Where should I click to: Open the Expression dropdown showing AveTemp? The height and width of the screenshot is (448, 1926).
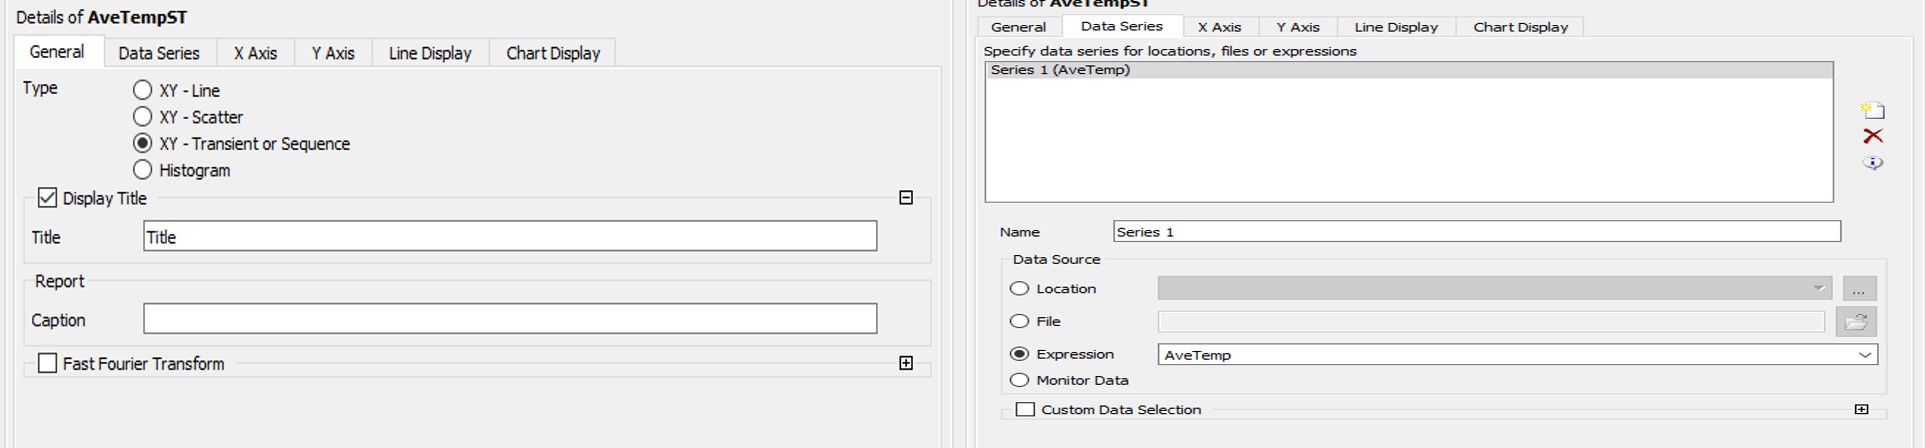(1517, 355)
